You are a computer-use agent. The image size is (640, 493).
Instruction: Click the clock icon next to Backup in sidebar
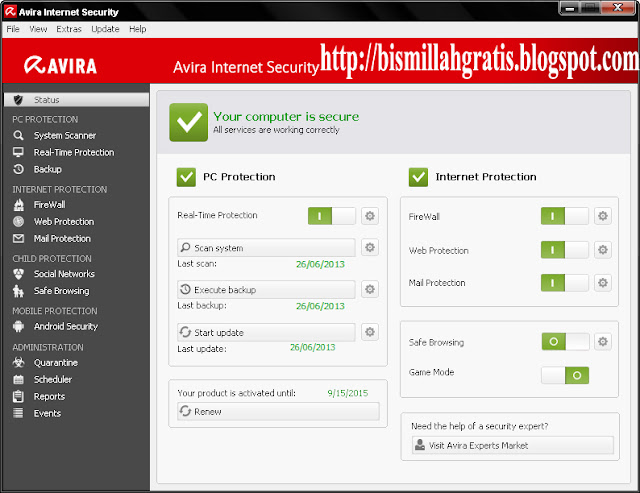pyautogui.click(x=18, y=169)
